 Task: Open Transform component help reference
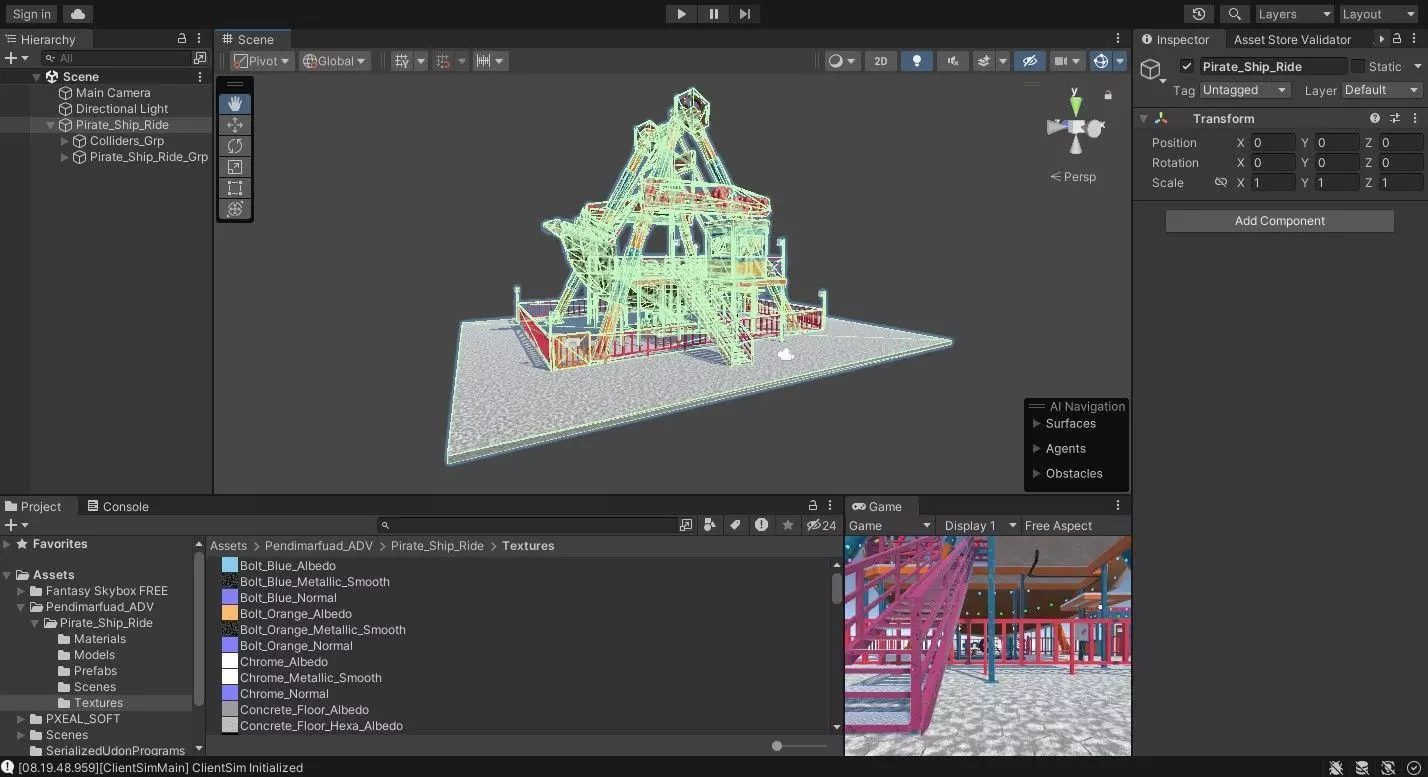[x=1375, y=118]
